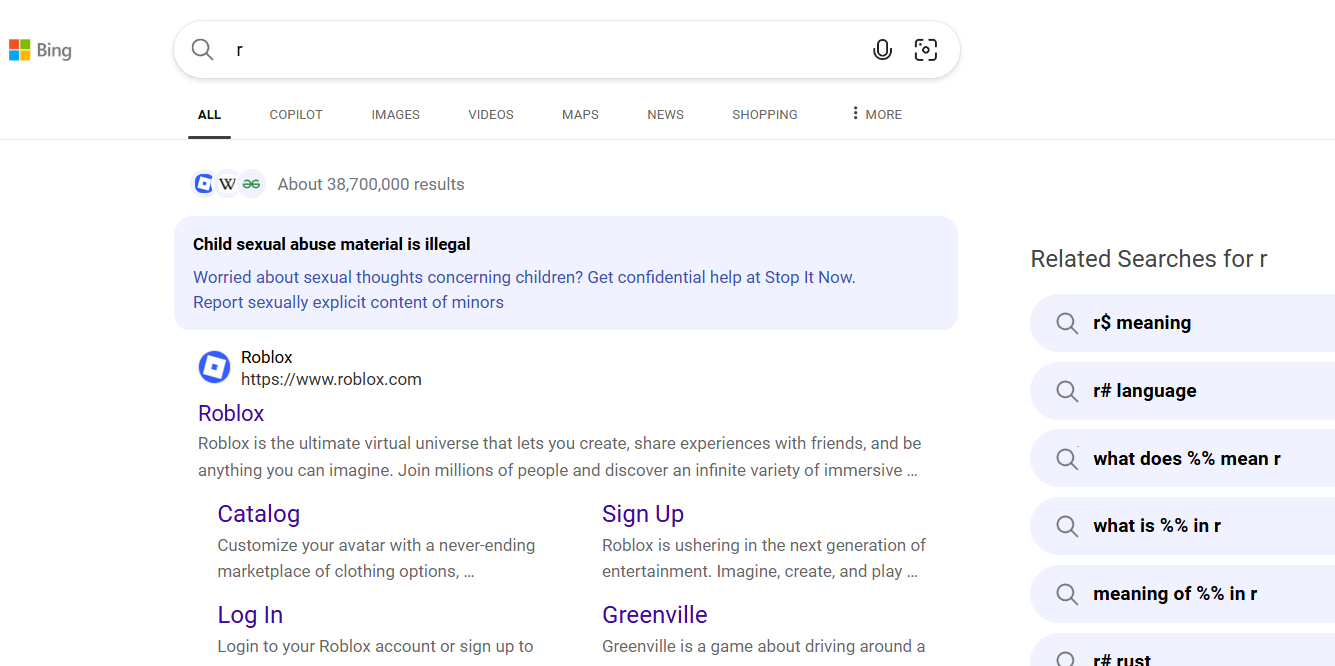
Task: Click magnifier icon beside "r$ meaning"
Action: pyautogui.click(x=1067, y=323)
